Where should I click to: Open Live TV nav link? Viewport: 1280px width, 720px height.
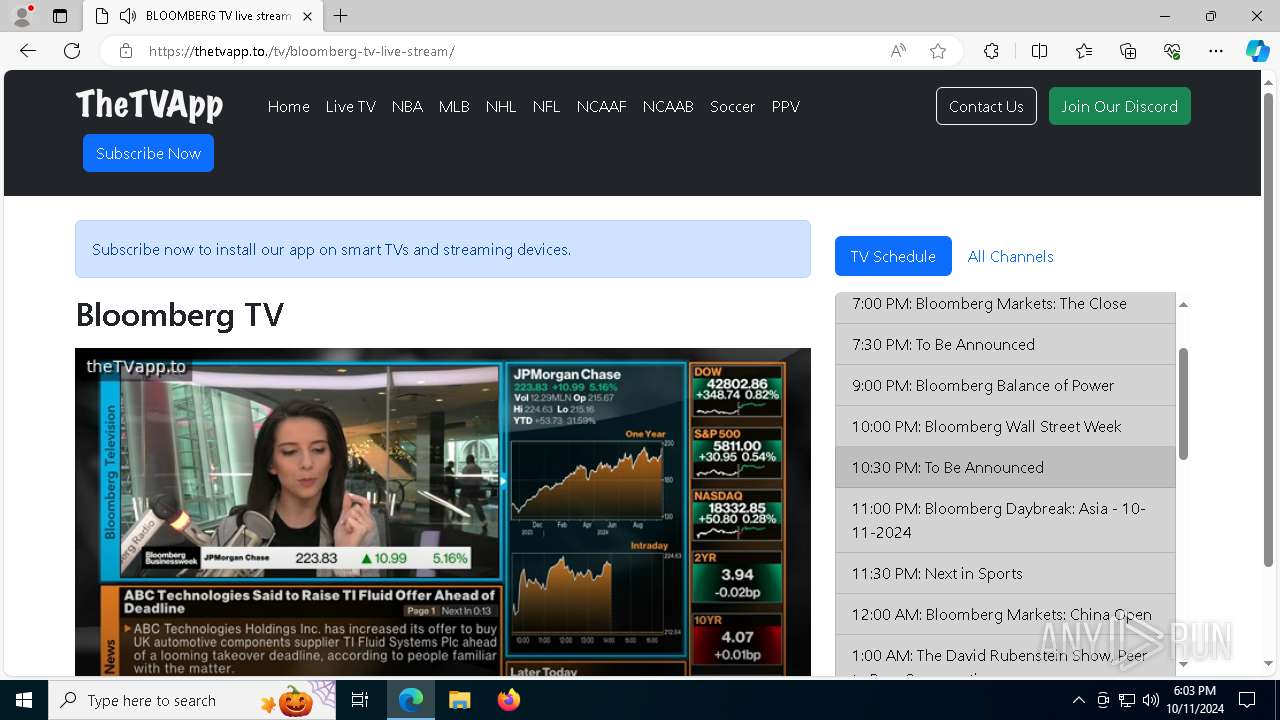tap(351, 106)
